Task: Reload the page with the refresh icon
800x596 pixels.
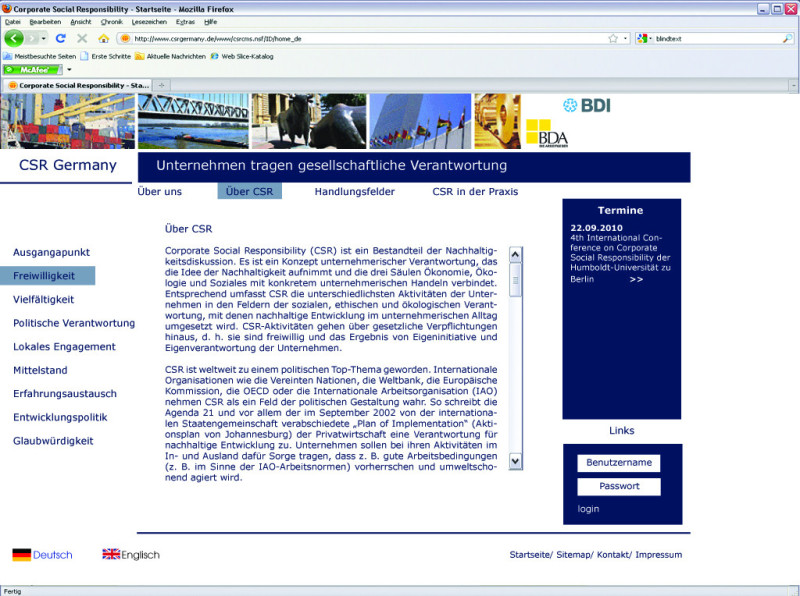Action: [x=60, y=38]
